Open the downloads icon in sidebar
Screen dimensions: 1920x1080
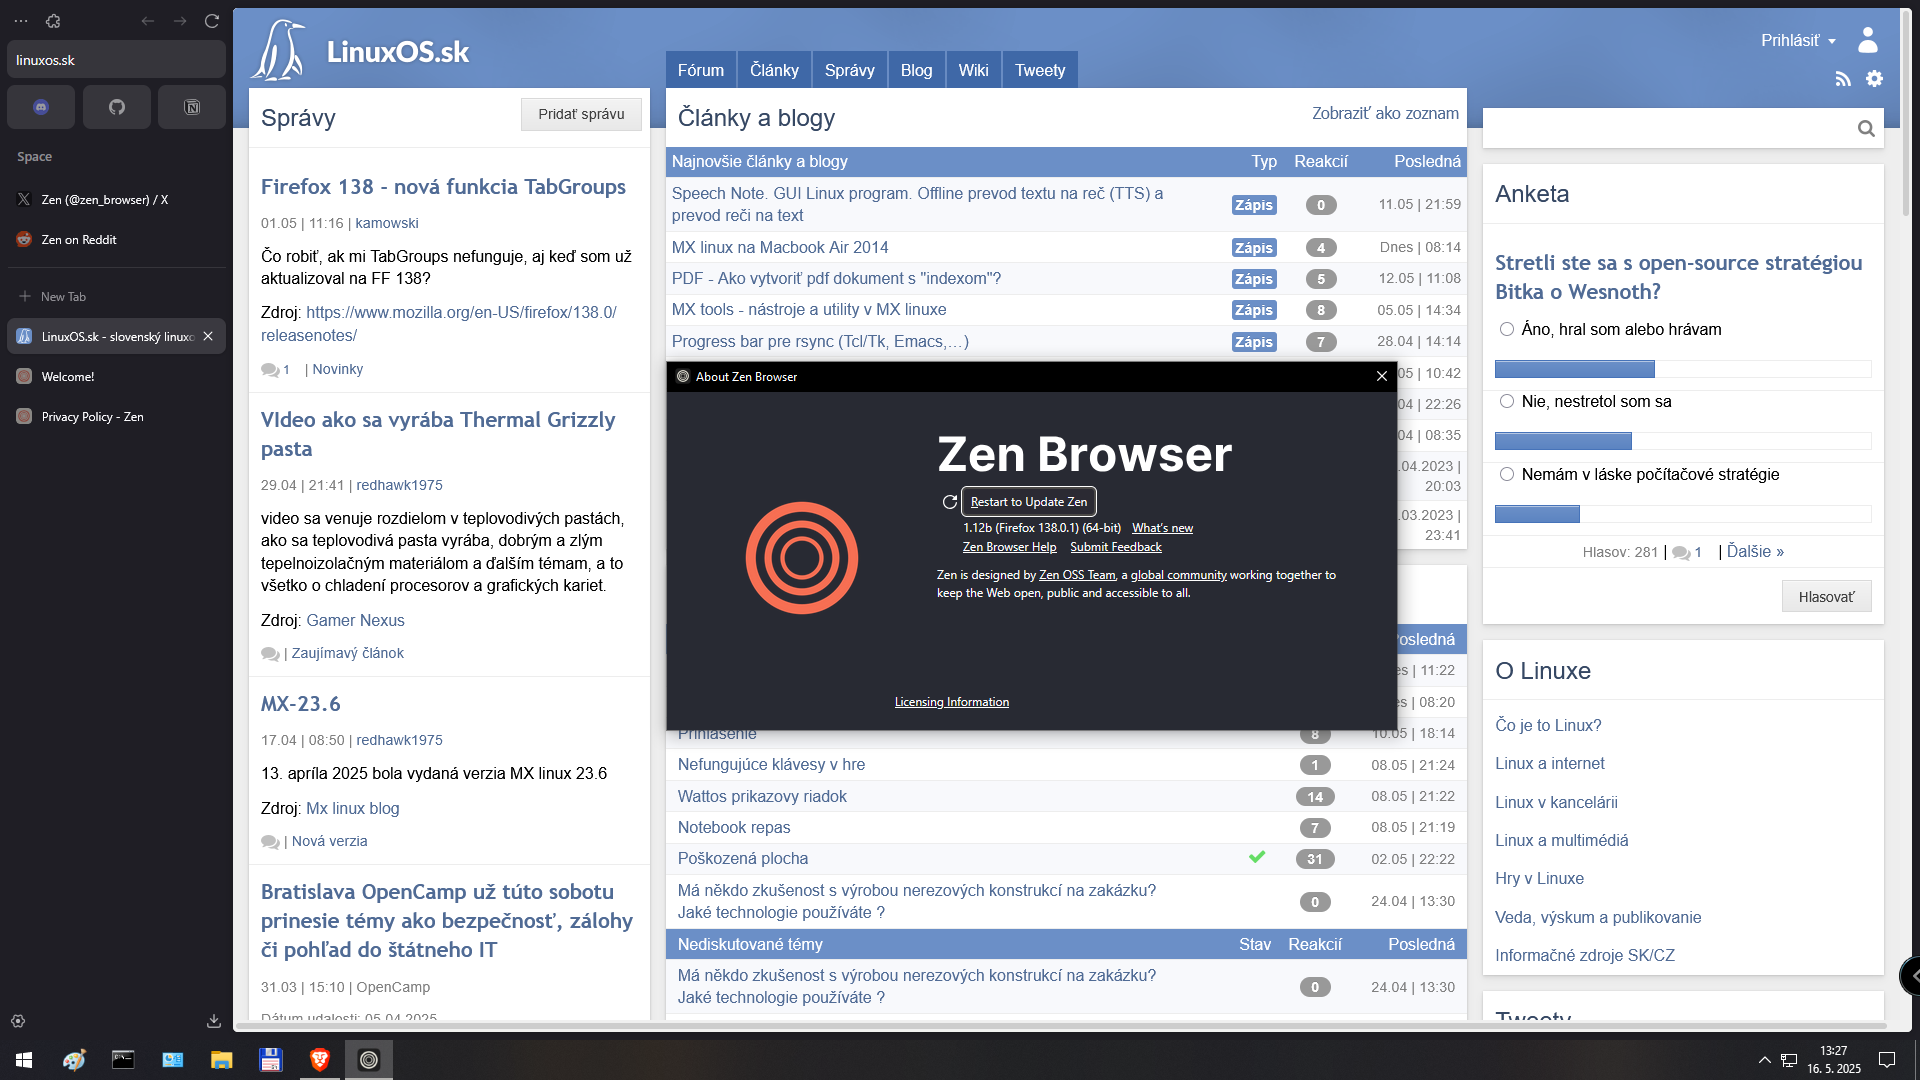pos(214,1021)
